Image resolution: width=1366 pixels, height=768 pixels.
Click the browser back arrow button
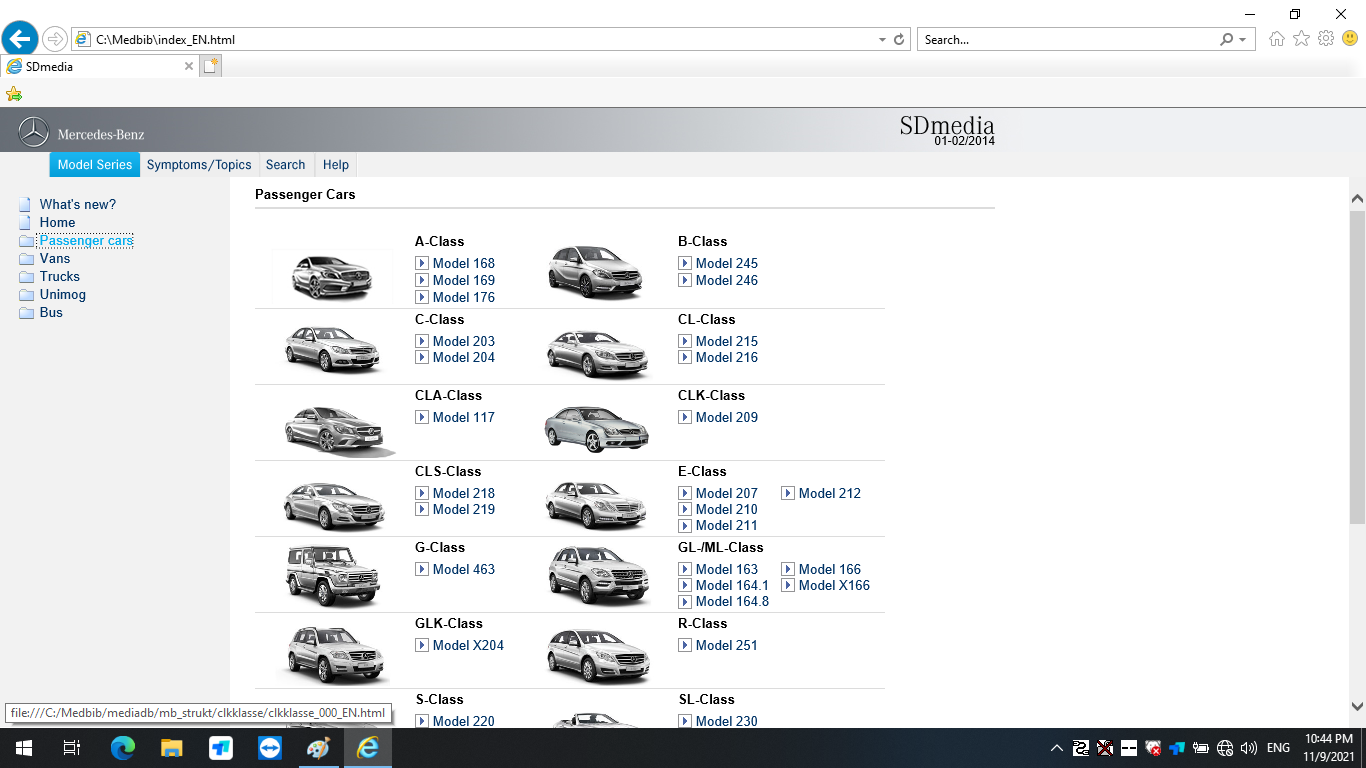pos(20,39)
